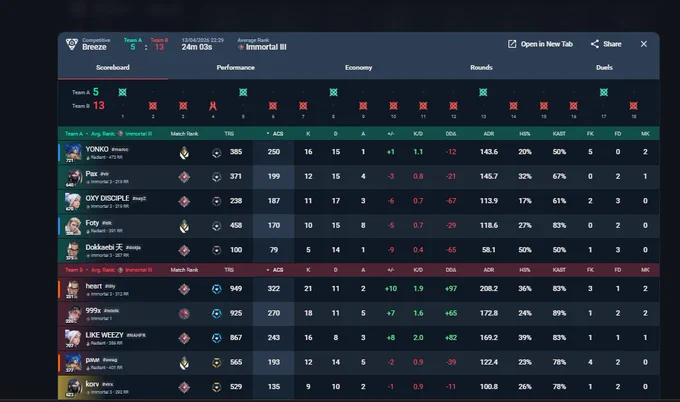Sort Team B by ACS column
680x402 pixels.
(275, 270)
